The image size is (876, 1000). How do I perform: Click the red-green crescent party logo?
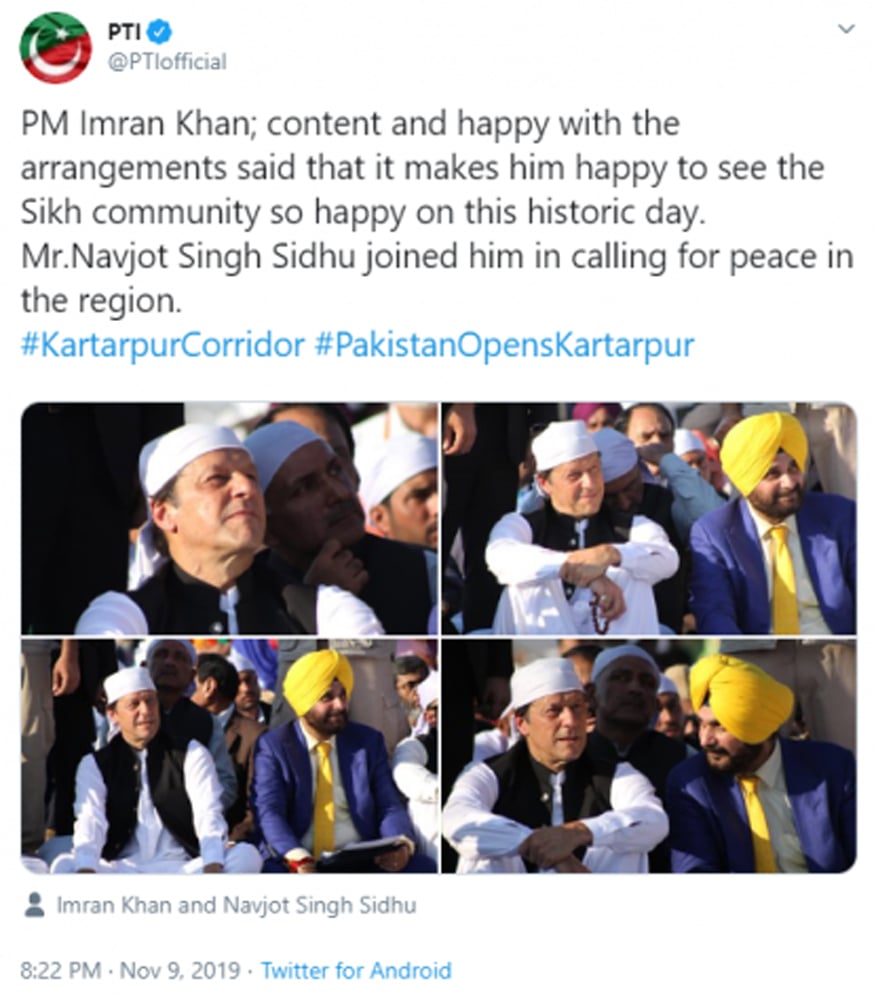[x=55, y=48]
